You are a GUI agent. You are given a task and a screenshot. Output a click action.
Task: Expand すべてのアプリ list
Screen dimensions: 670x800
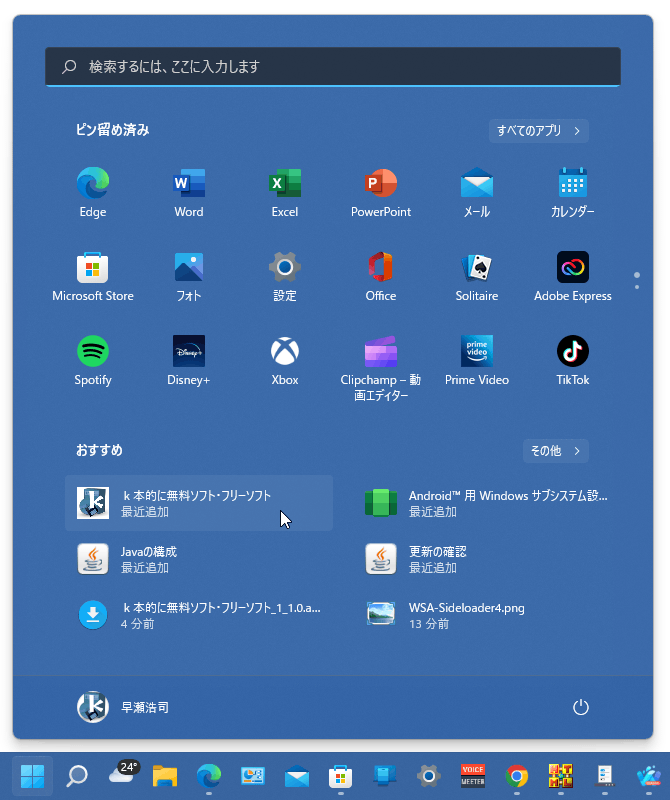[538, 131]
